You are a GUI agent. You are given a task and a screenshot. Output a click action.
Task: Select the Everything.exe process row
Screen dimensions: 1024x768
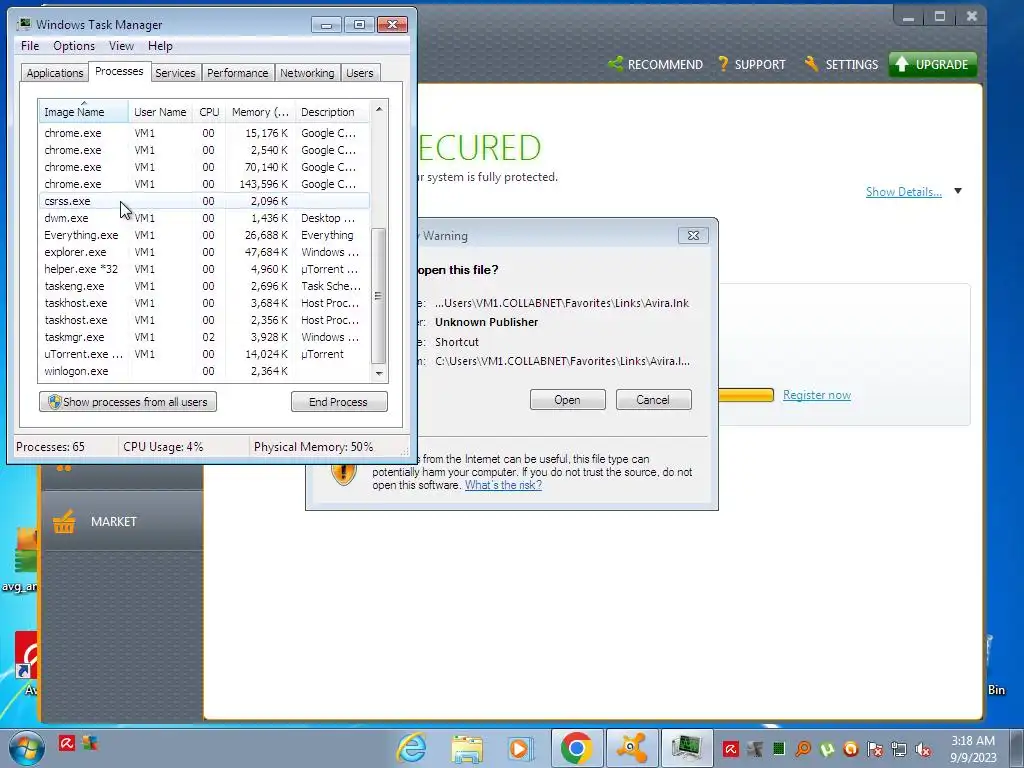[204, 235]
